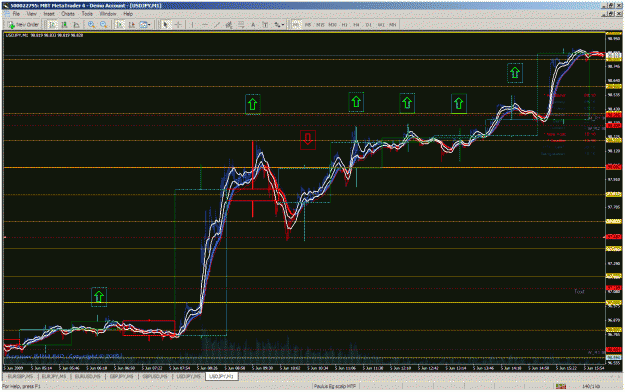
Task: Switch to M5 timeframe
Action: pyautogui.click(x=308, y=25)
